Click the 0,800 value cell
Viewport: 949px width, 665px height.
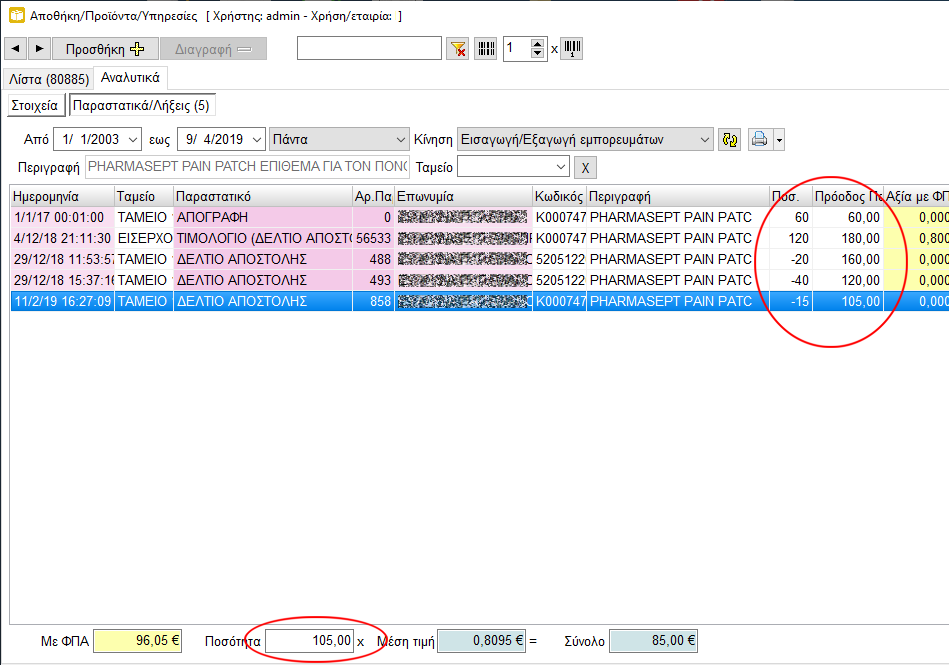(916, 238)
